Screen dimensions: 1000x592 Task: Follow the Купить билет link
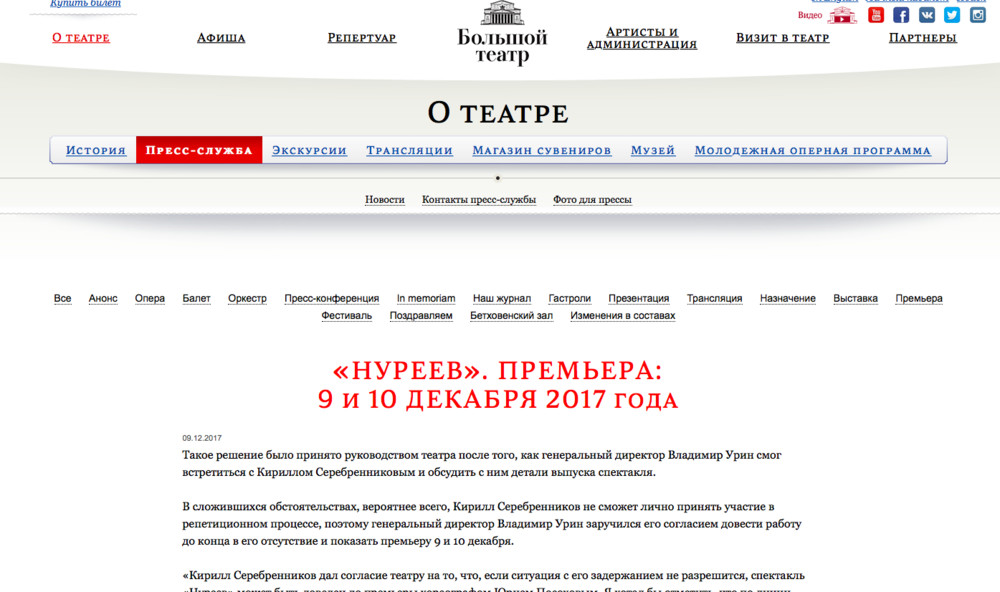click(x=85, y=4)
